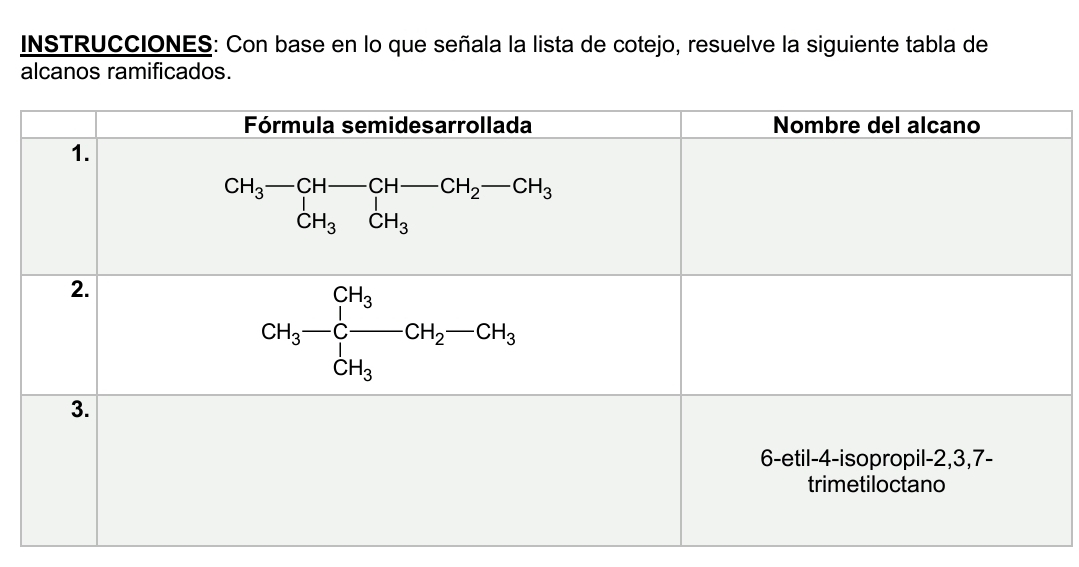
Task: Click the empty name cell for row 2
Action: pos(876,334)
